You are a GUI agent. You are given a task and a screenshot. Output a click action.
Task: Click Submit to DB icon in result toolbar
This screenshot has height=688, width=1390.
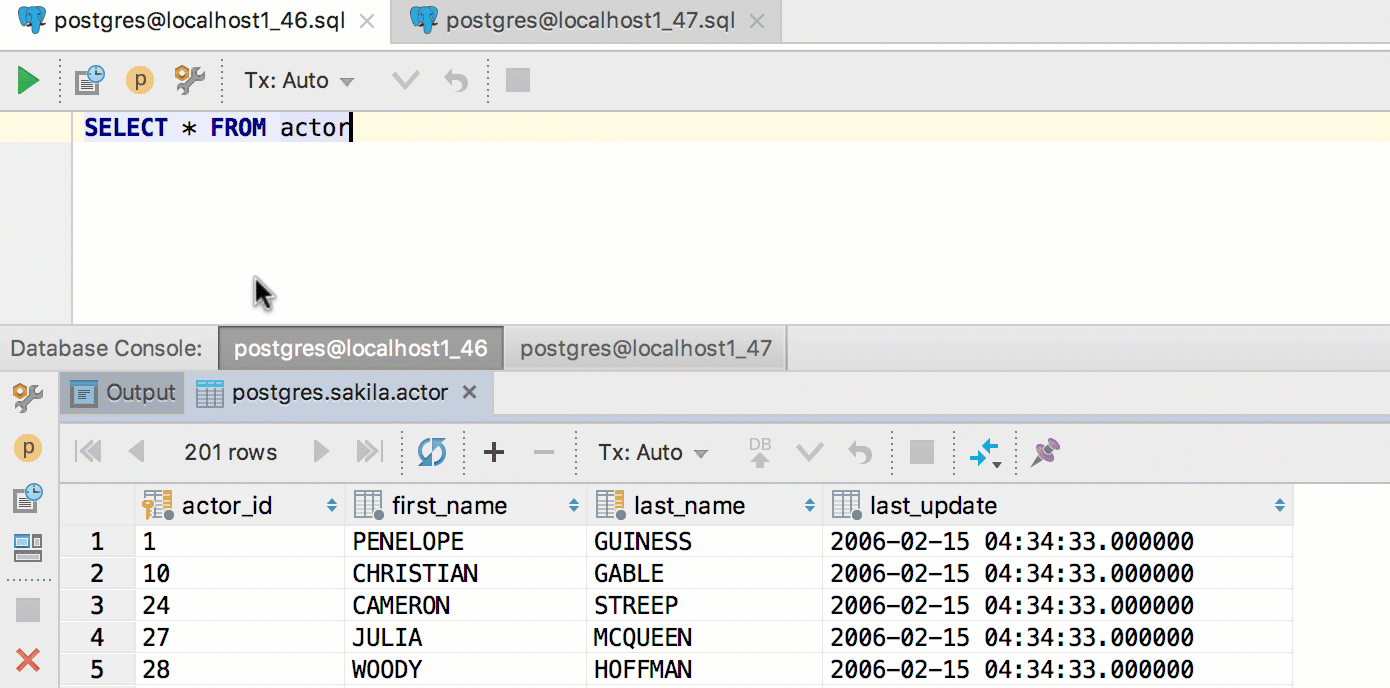(x=760, y=452)
